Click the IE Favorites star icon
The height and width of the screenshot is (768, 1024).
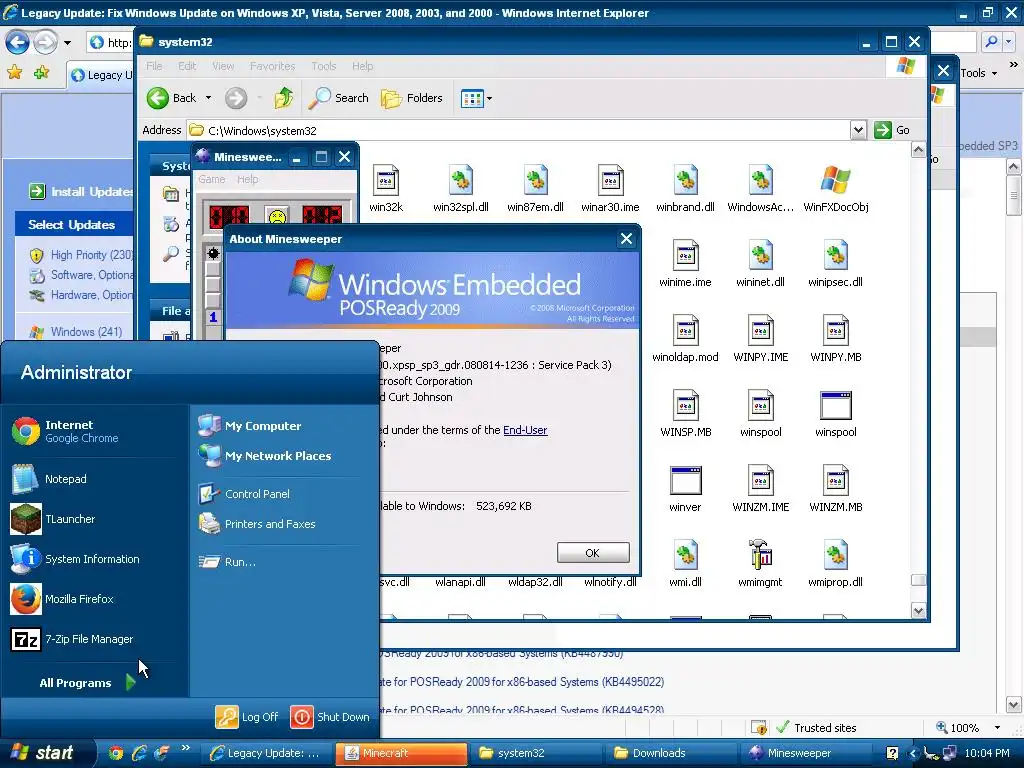coord(14,72)
